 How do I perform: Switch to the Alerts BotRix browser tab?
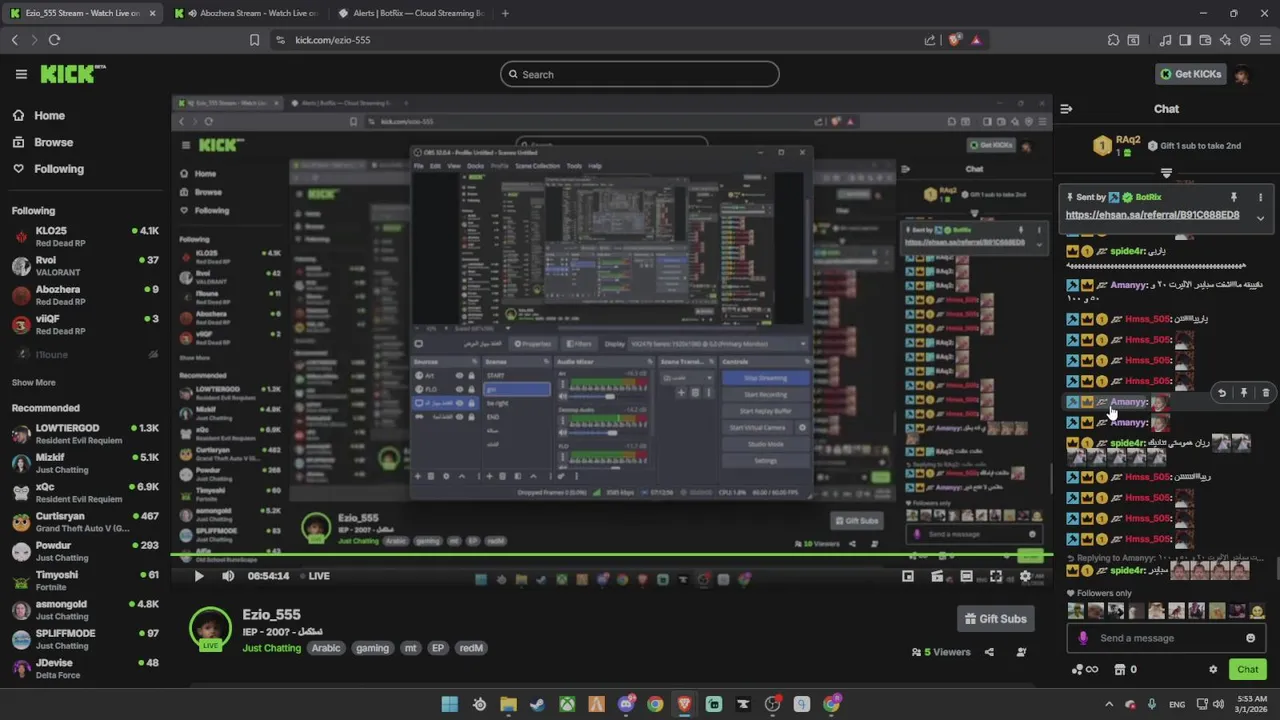pos(410,13)
